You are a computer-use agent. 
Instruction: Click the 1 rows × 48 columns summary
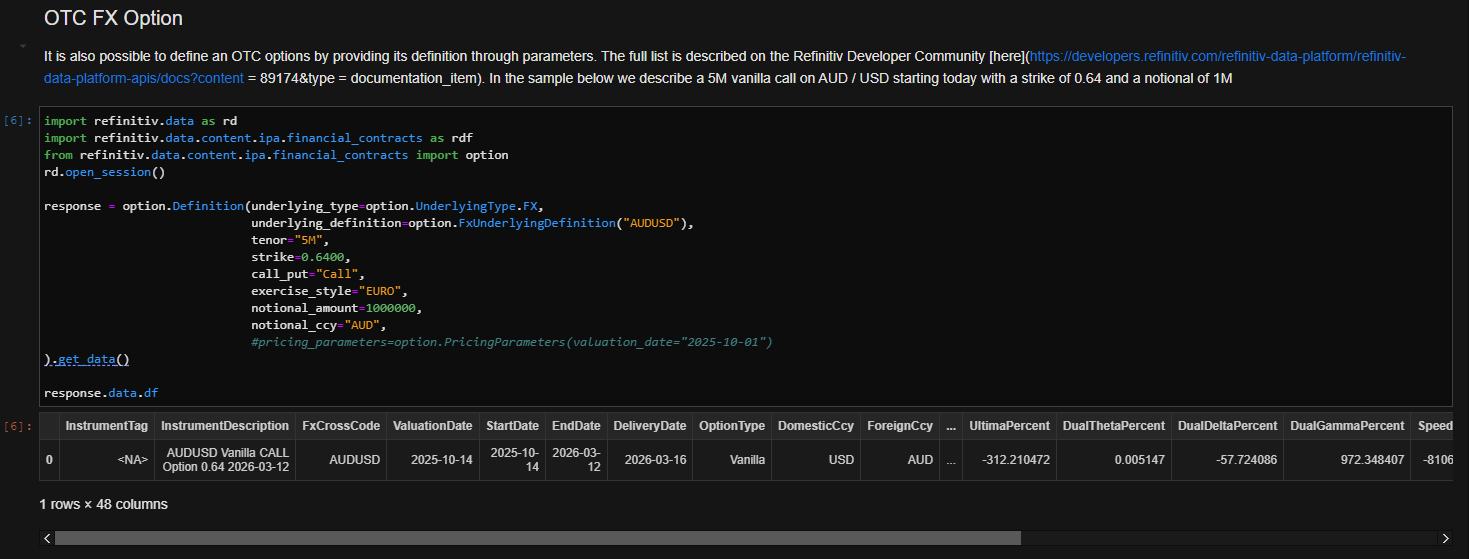pos(104,504)
